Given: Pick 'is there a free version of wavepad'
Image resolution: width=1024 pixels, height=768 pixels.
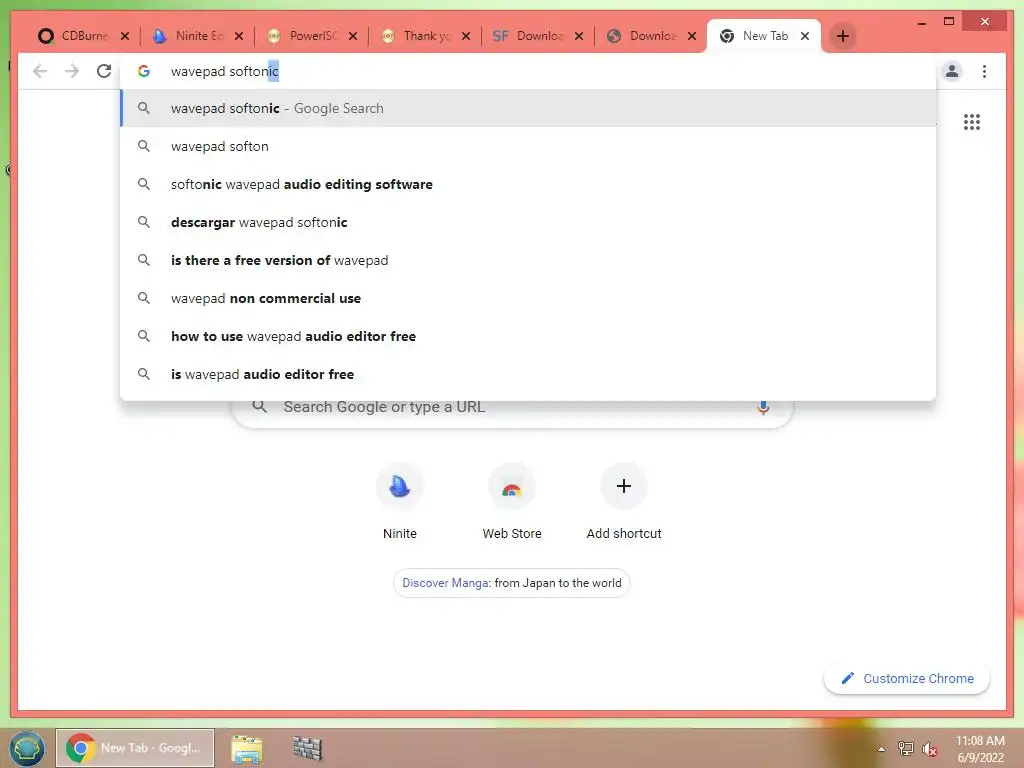Looking at the screenshot, I should [x=528, y=260].
